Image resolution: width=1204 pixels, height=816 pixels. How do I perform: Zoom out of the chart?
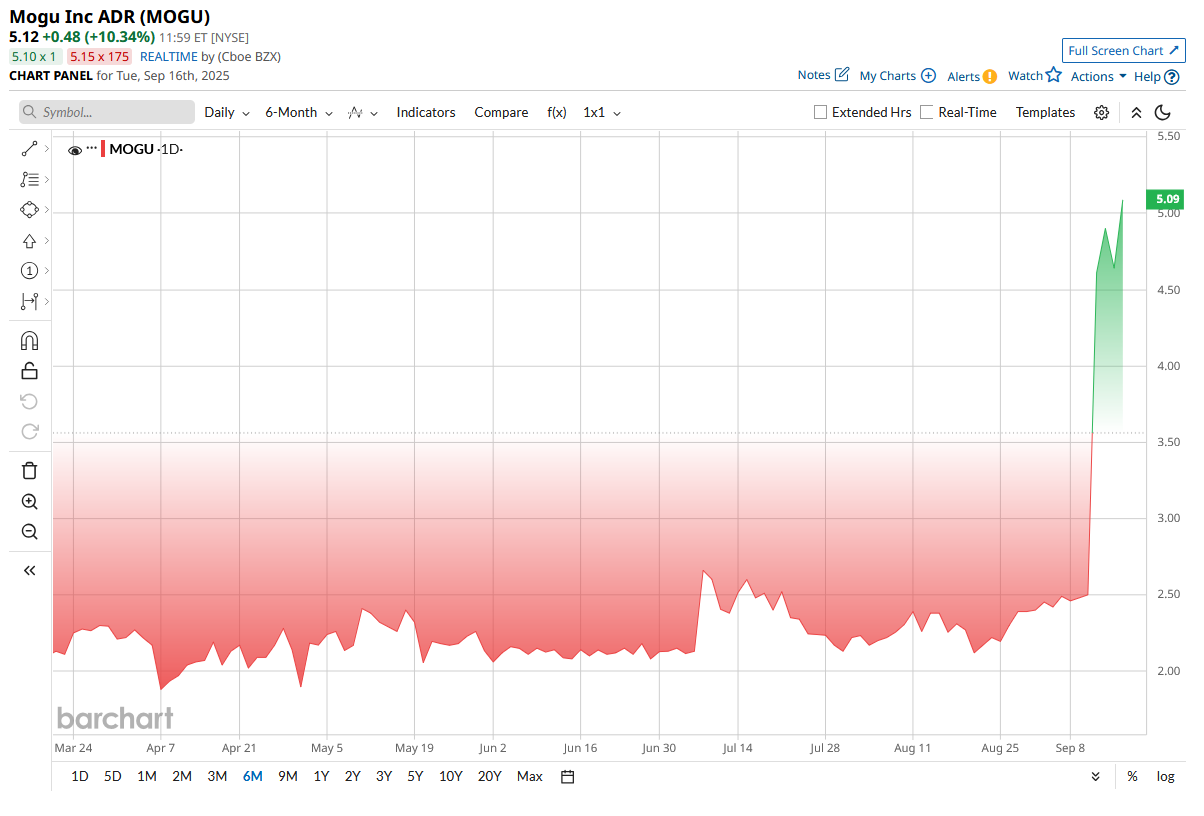click(x=29, y=531)
